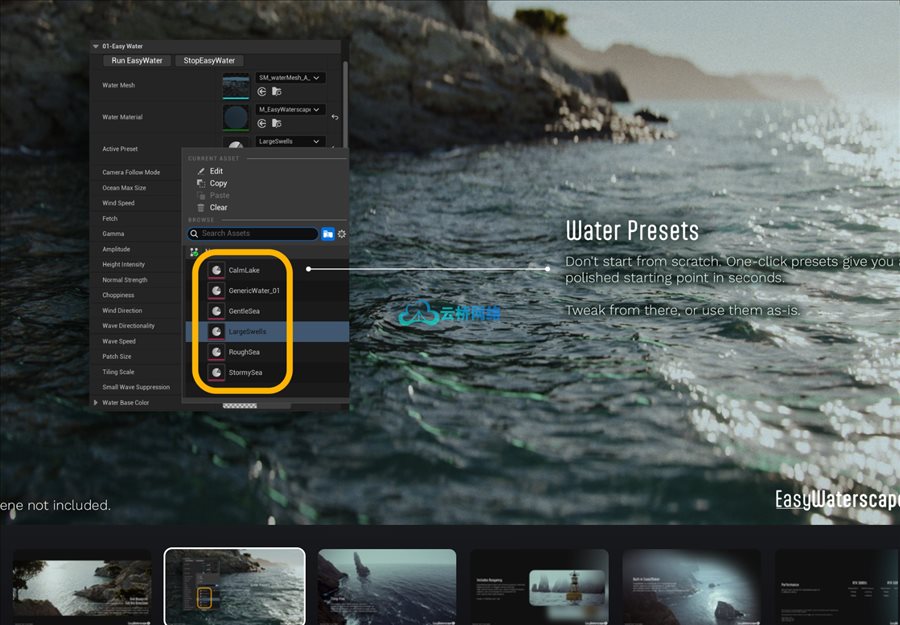Click the Gamma property label
This screenshot has width=900, height=625.
113,234
